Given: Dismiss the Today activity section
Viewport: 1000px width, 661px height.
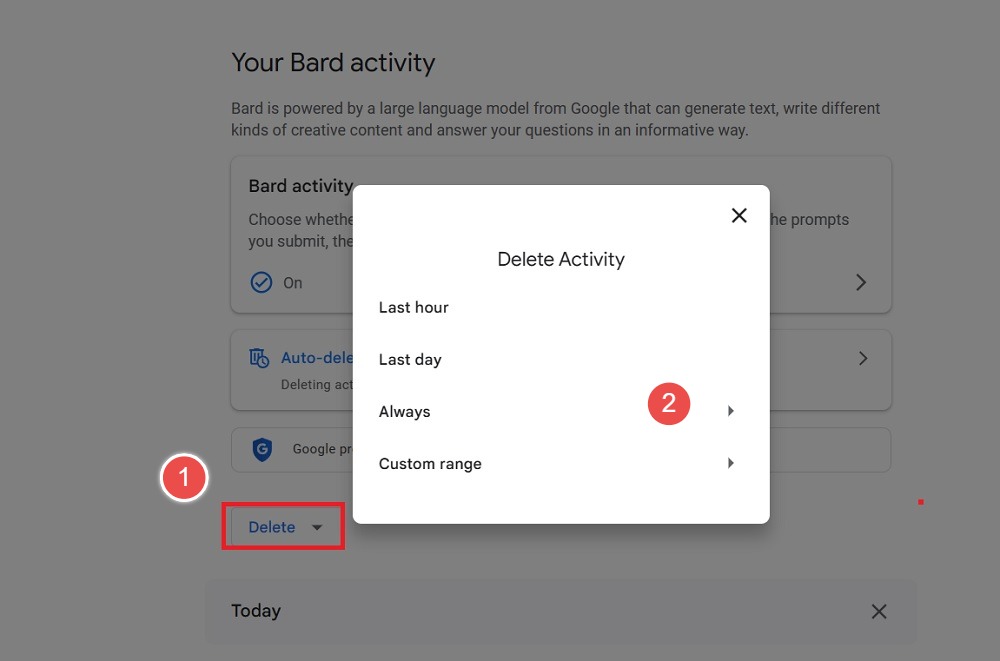Looking at the screenshot, I should (879, 611).
